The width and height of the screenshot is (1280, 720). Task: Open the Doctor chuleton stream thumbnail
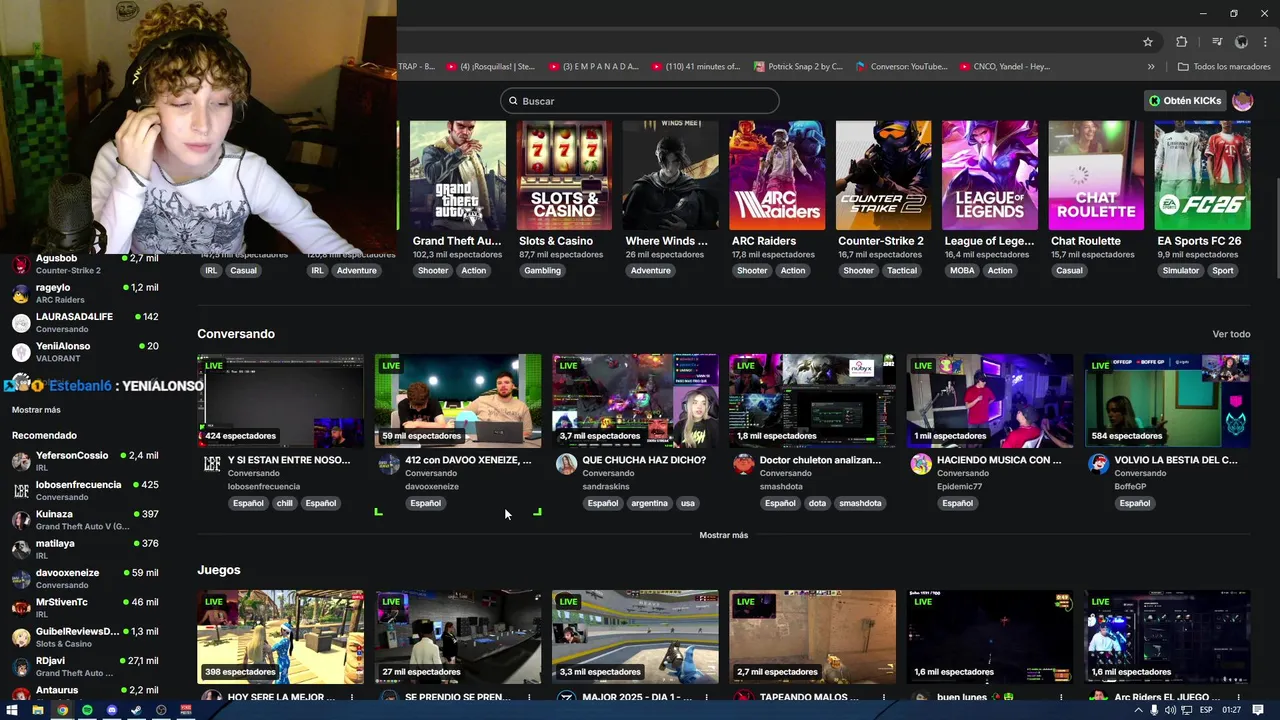tap(812, 401)
